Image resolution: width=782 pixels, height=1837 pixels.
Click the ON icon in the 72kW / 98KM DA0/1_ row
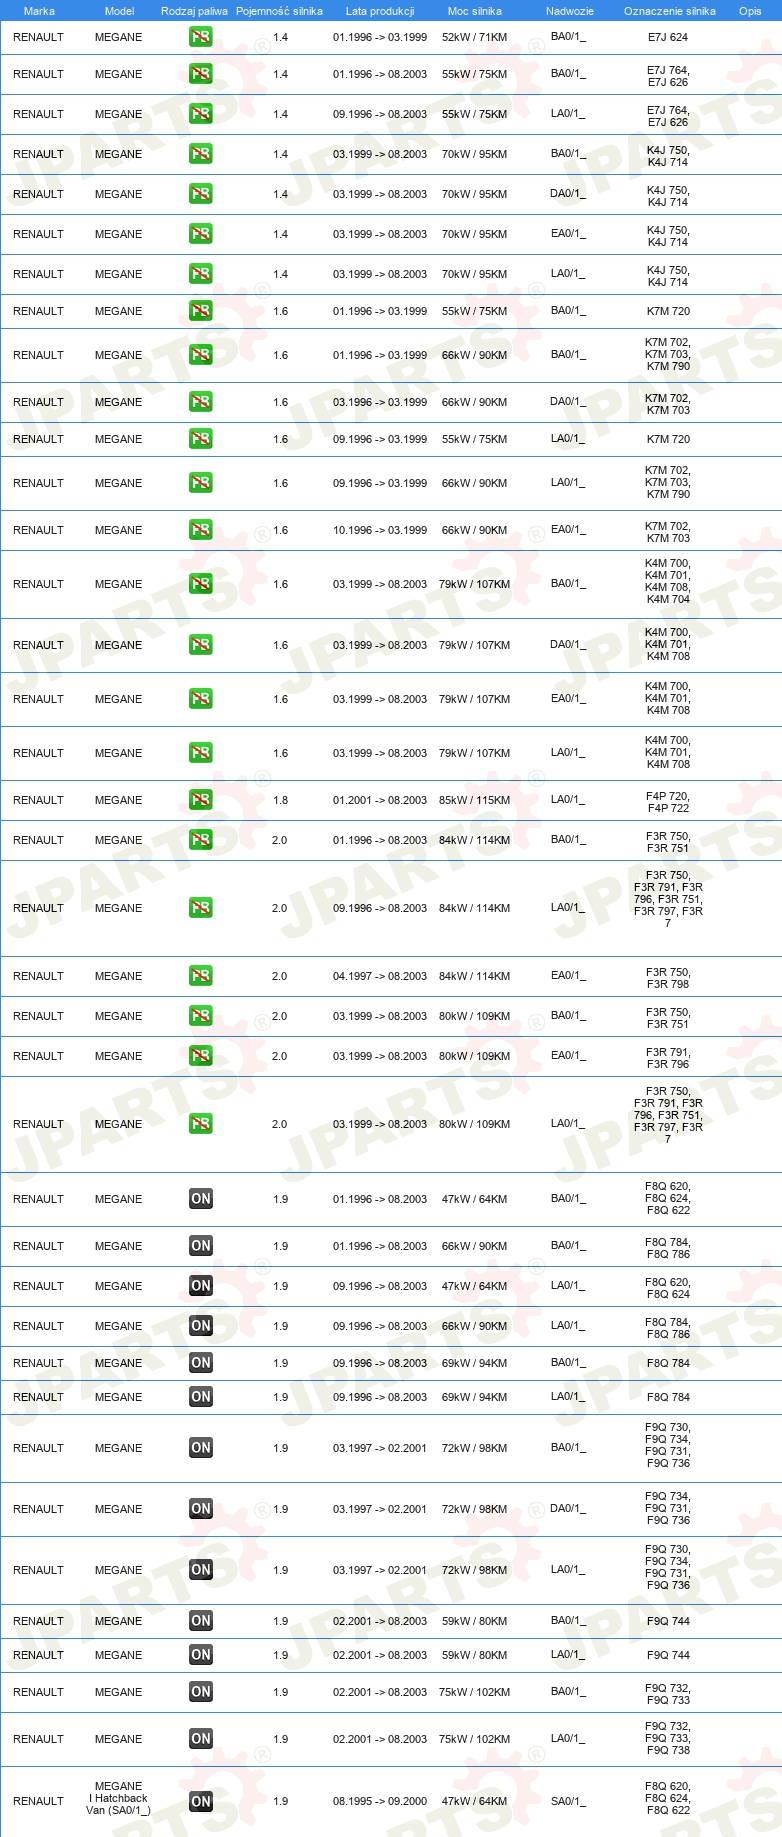click(x=201, y=1509)
